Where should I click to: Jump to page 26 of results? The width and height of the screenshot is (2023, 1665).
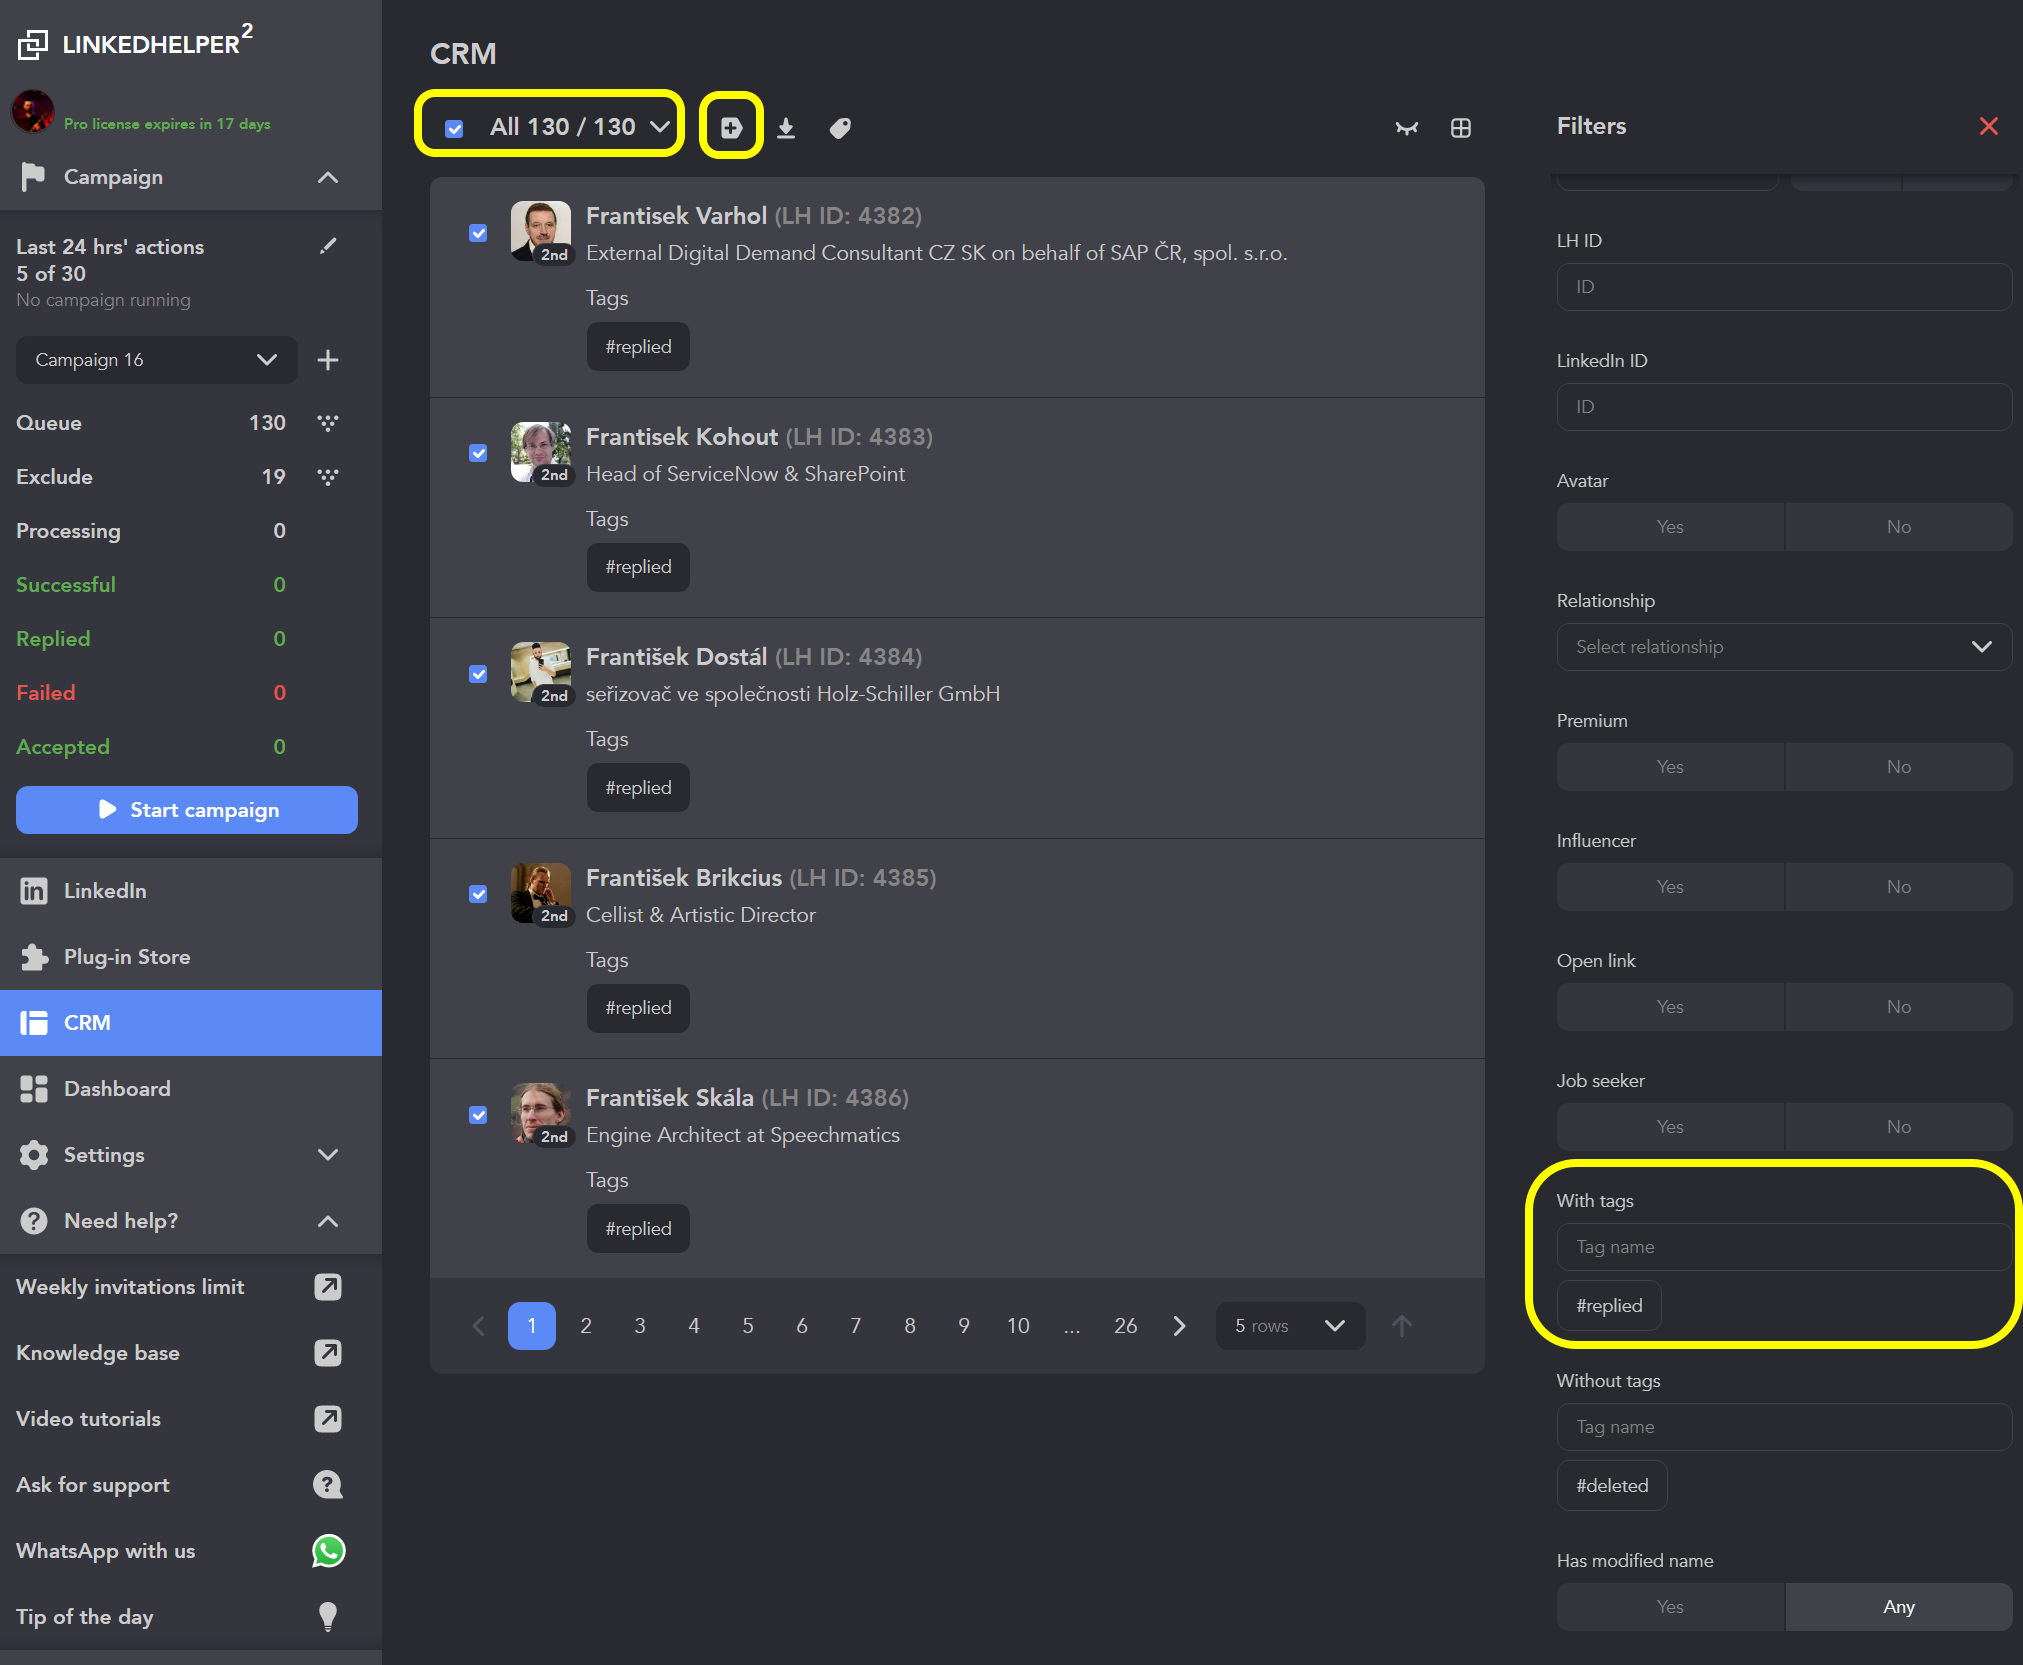(x=1126, y=1326)
